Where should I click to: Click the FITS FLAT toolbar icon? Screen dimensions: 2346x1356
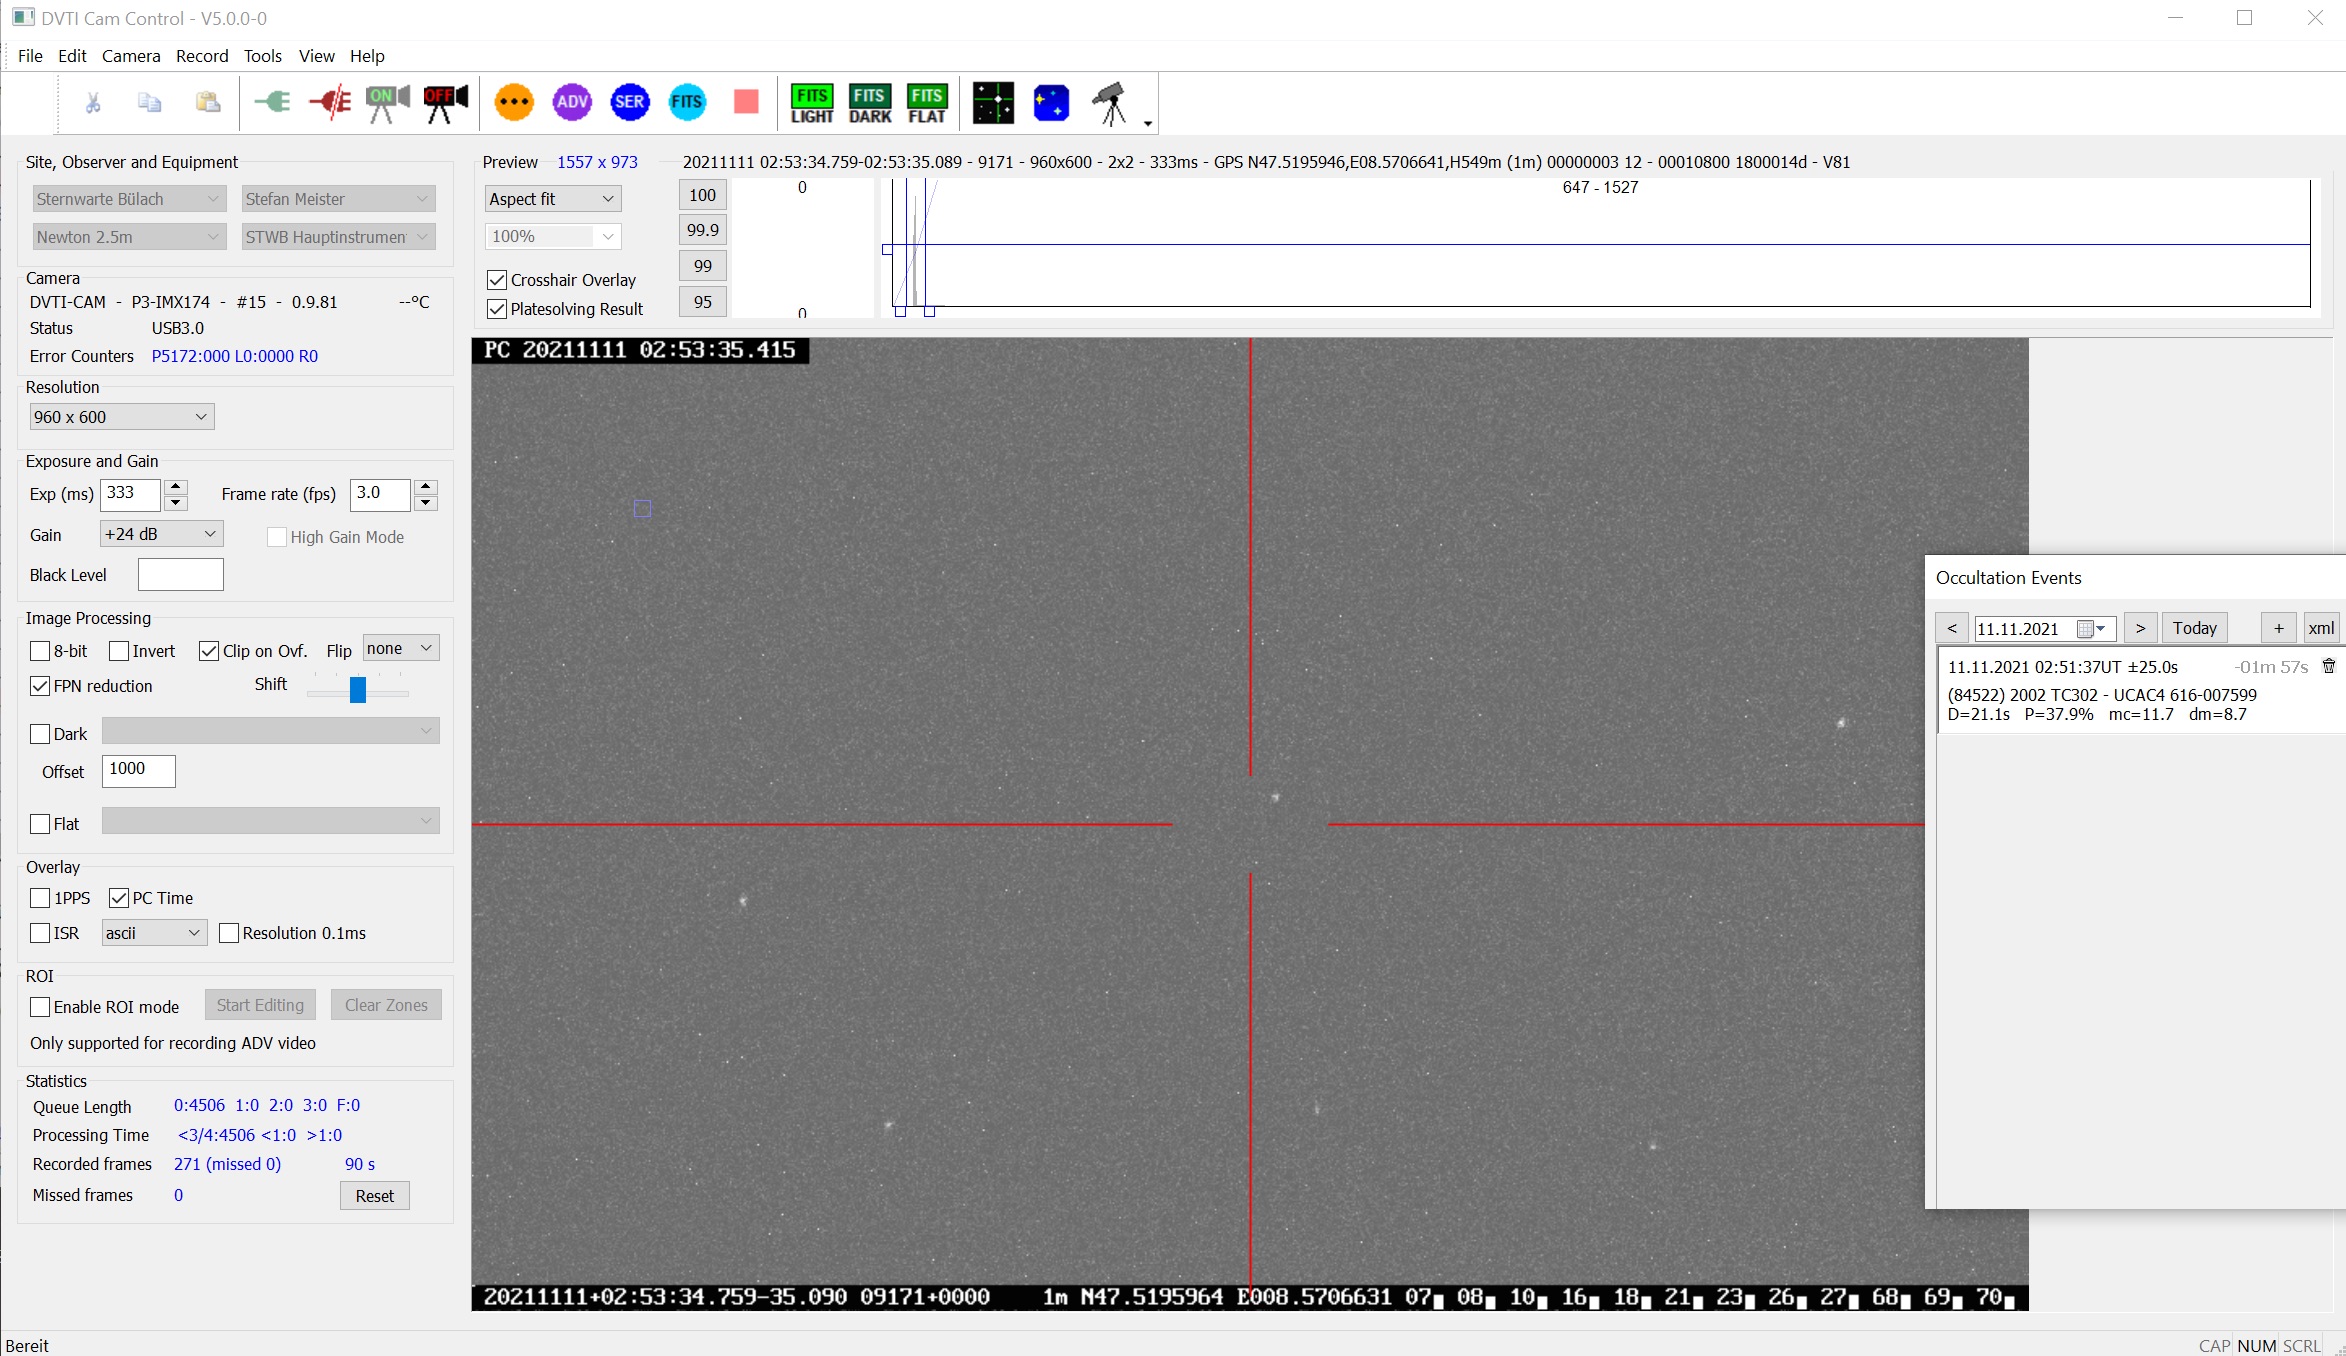click(x=926, y=104)
